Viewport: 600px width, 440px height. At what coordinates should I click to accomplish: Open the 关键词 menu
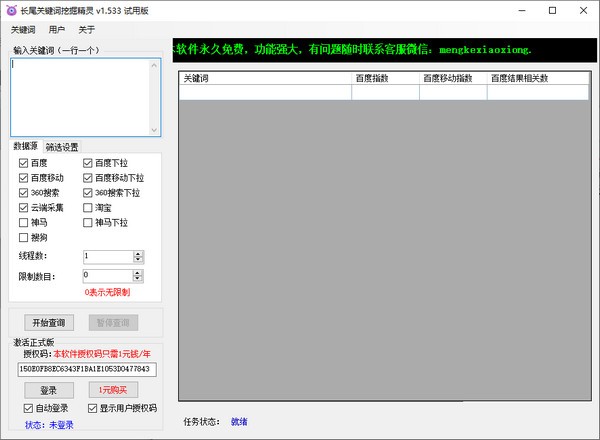[23, 30]
